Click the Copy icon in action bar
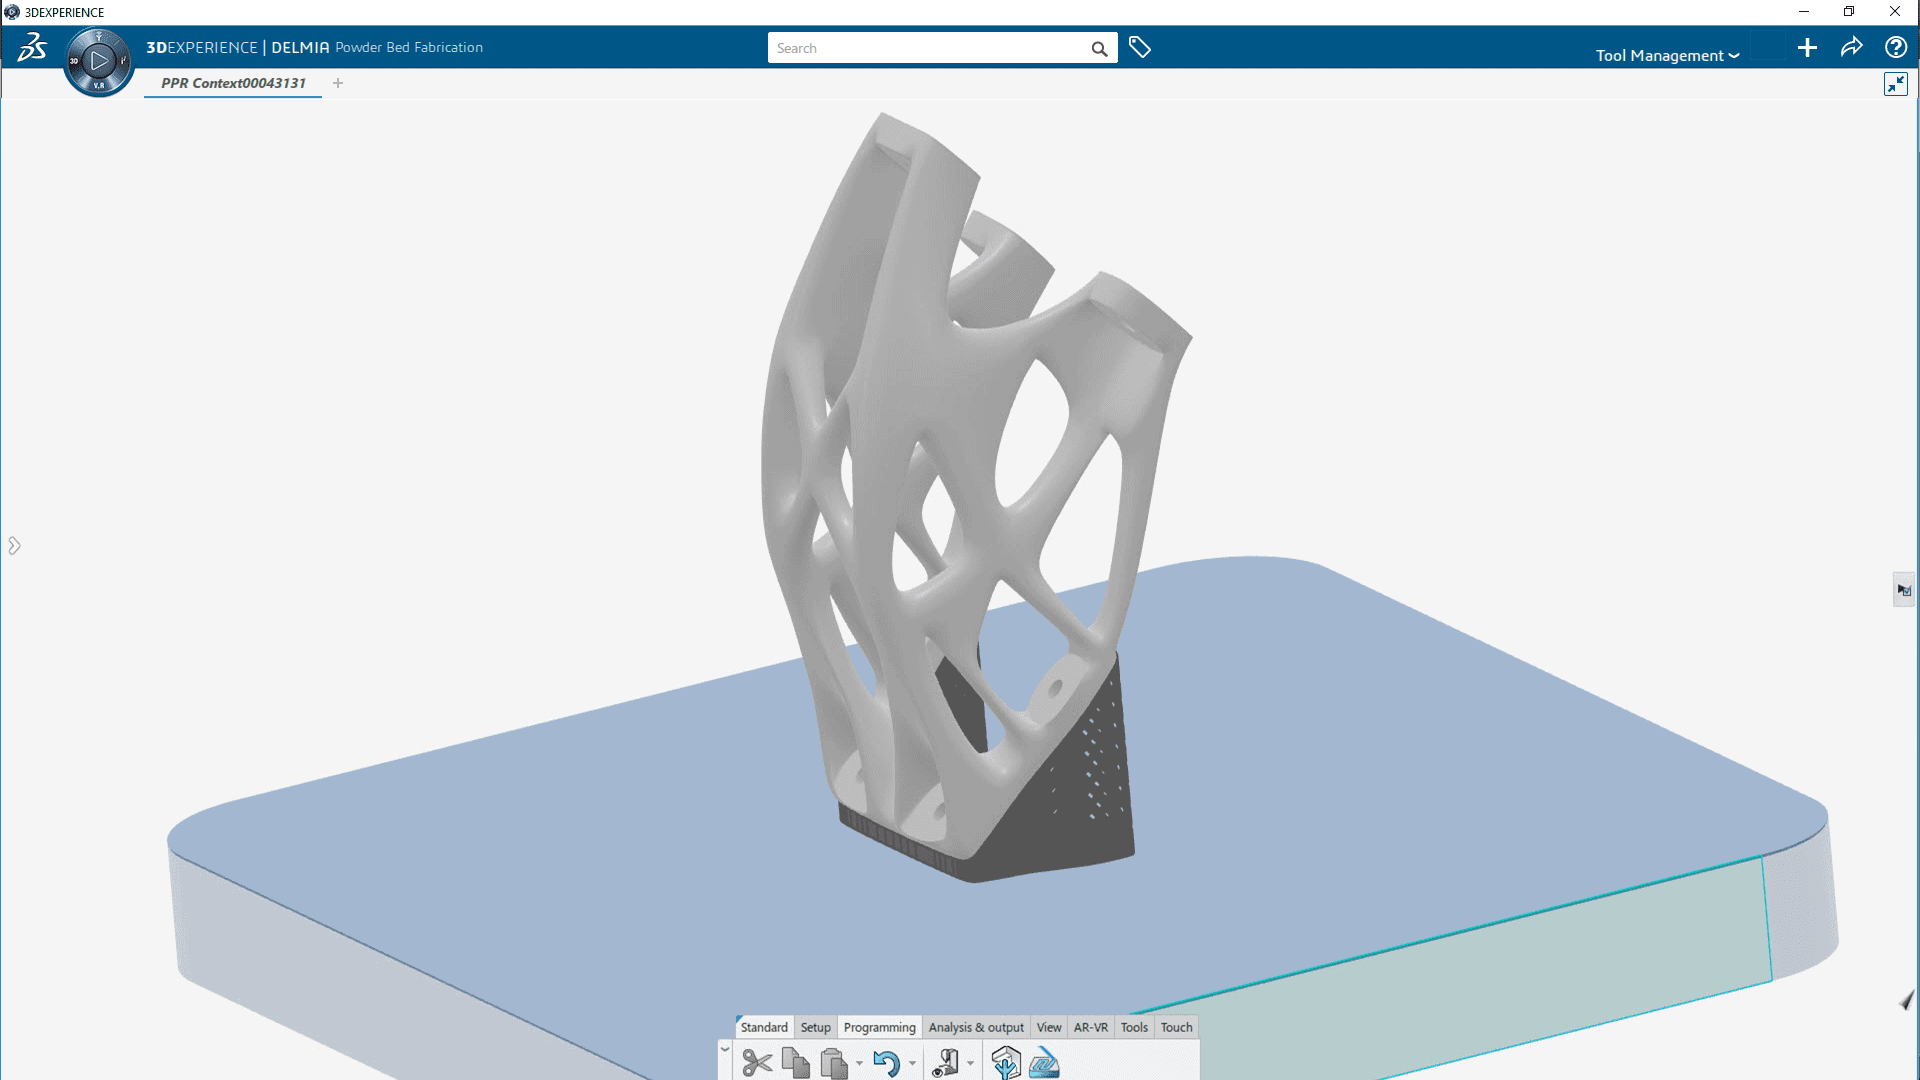1920x1080 pixels. click(796, 1062)
